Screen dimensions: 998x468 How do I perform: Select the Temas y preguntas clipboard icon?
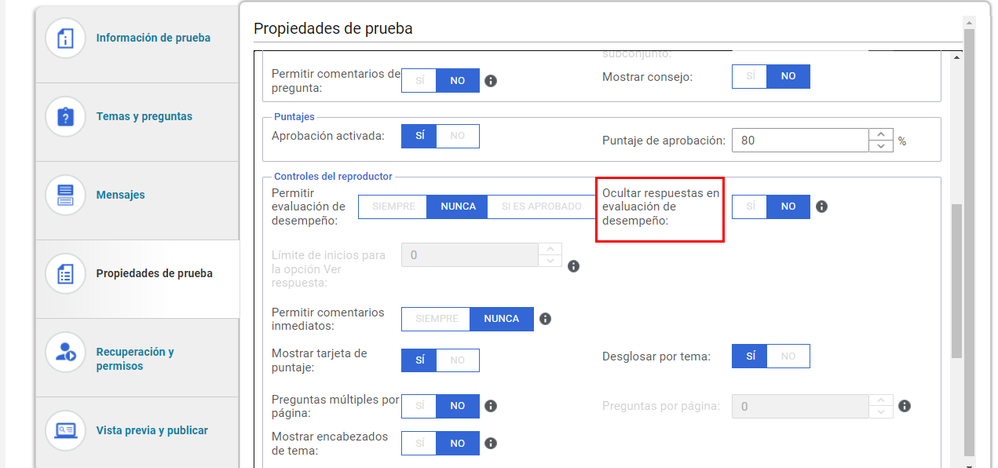tap(65, 117)
